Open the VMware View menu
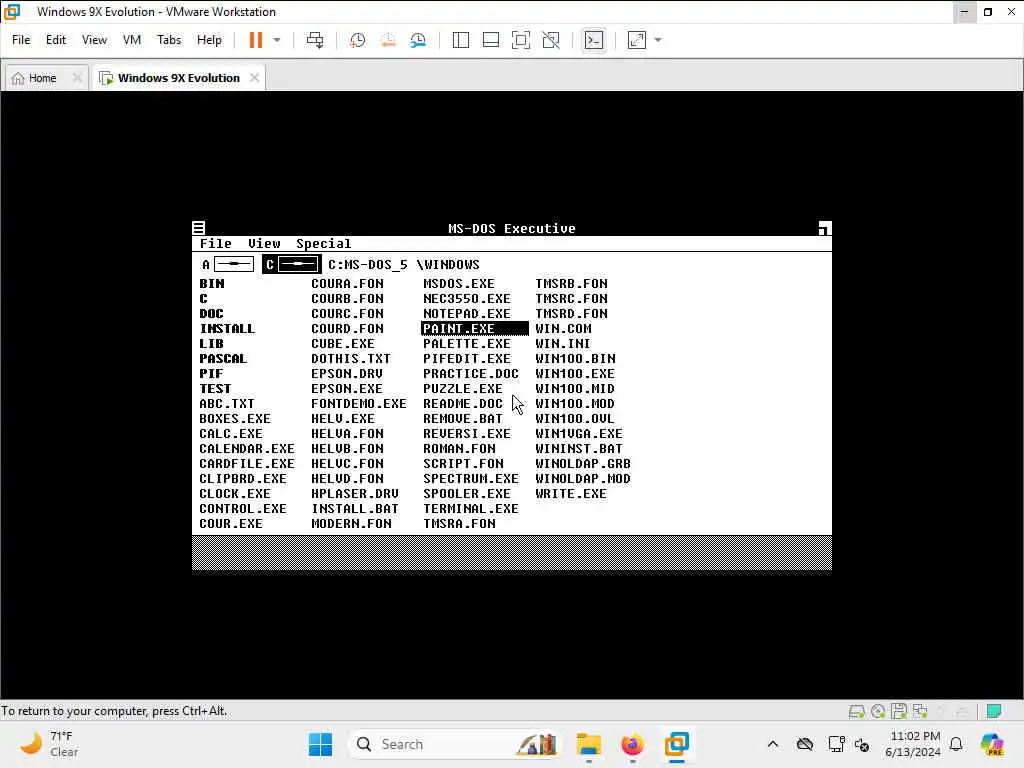Screen dimensions: 1024x768 pos(94,40)
